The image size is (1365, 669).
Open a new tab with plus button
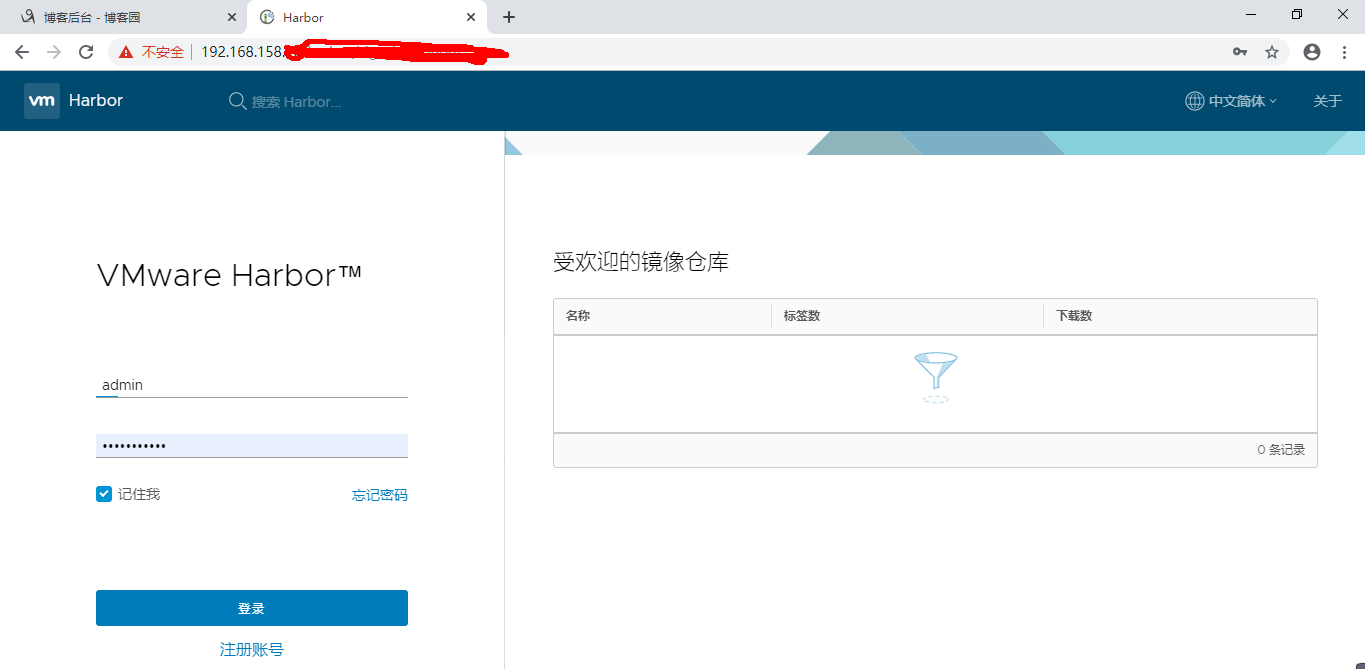click(509, 17)
